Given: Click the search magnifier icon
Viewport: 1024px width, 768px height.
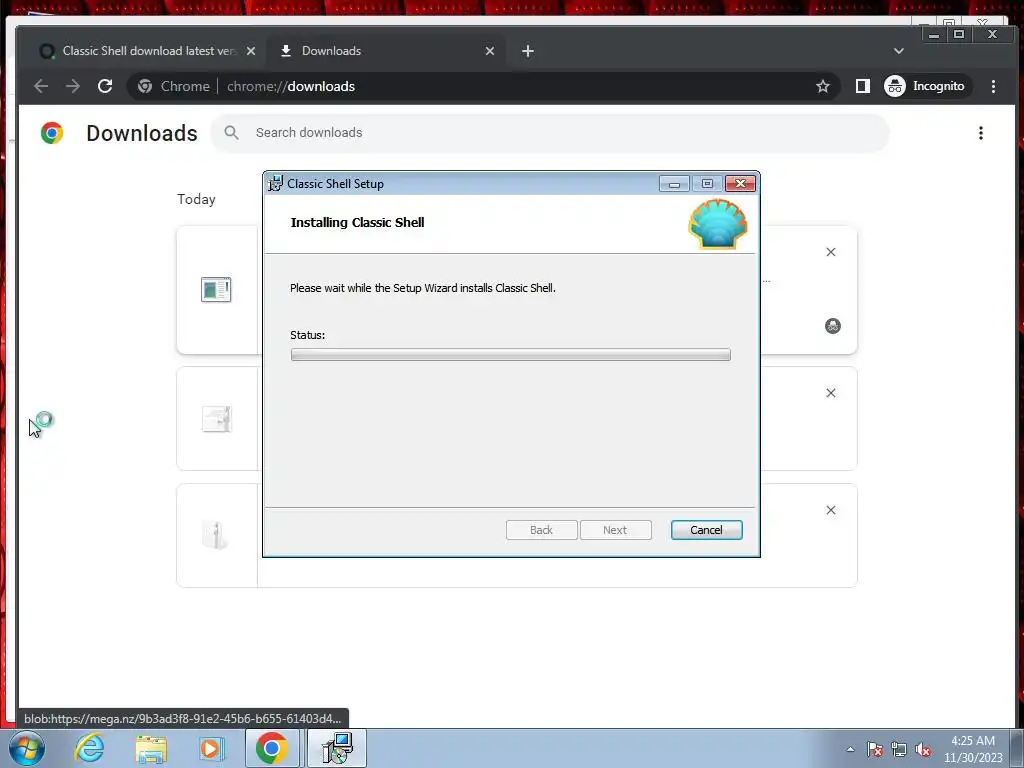Looking at the screenshot, I should tap(231, 133).
